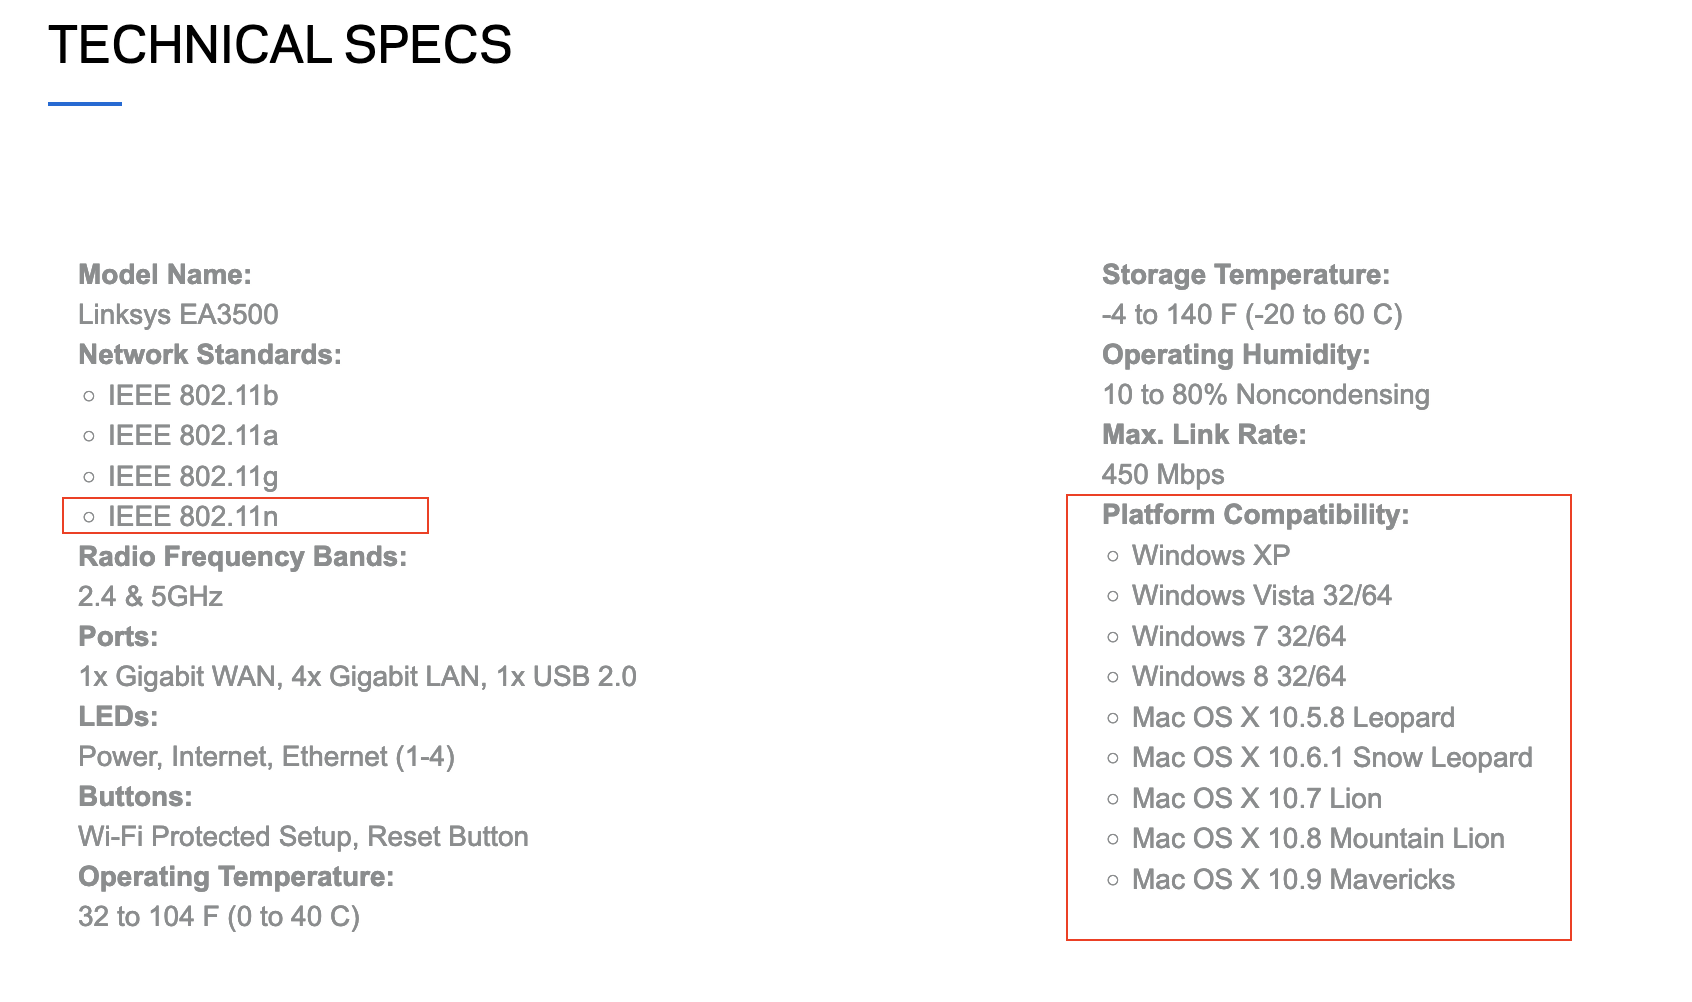Click the IEEE 802.11g list item
This screenshot has width=1692, height=1002.
[193, 477]
